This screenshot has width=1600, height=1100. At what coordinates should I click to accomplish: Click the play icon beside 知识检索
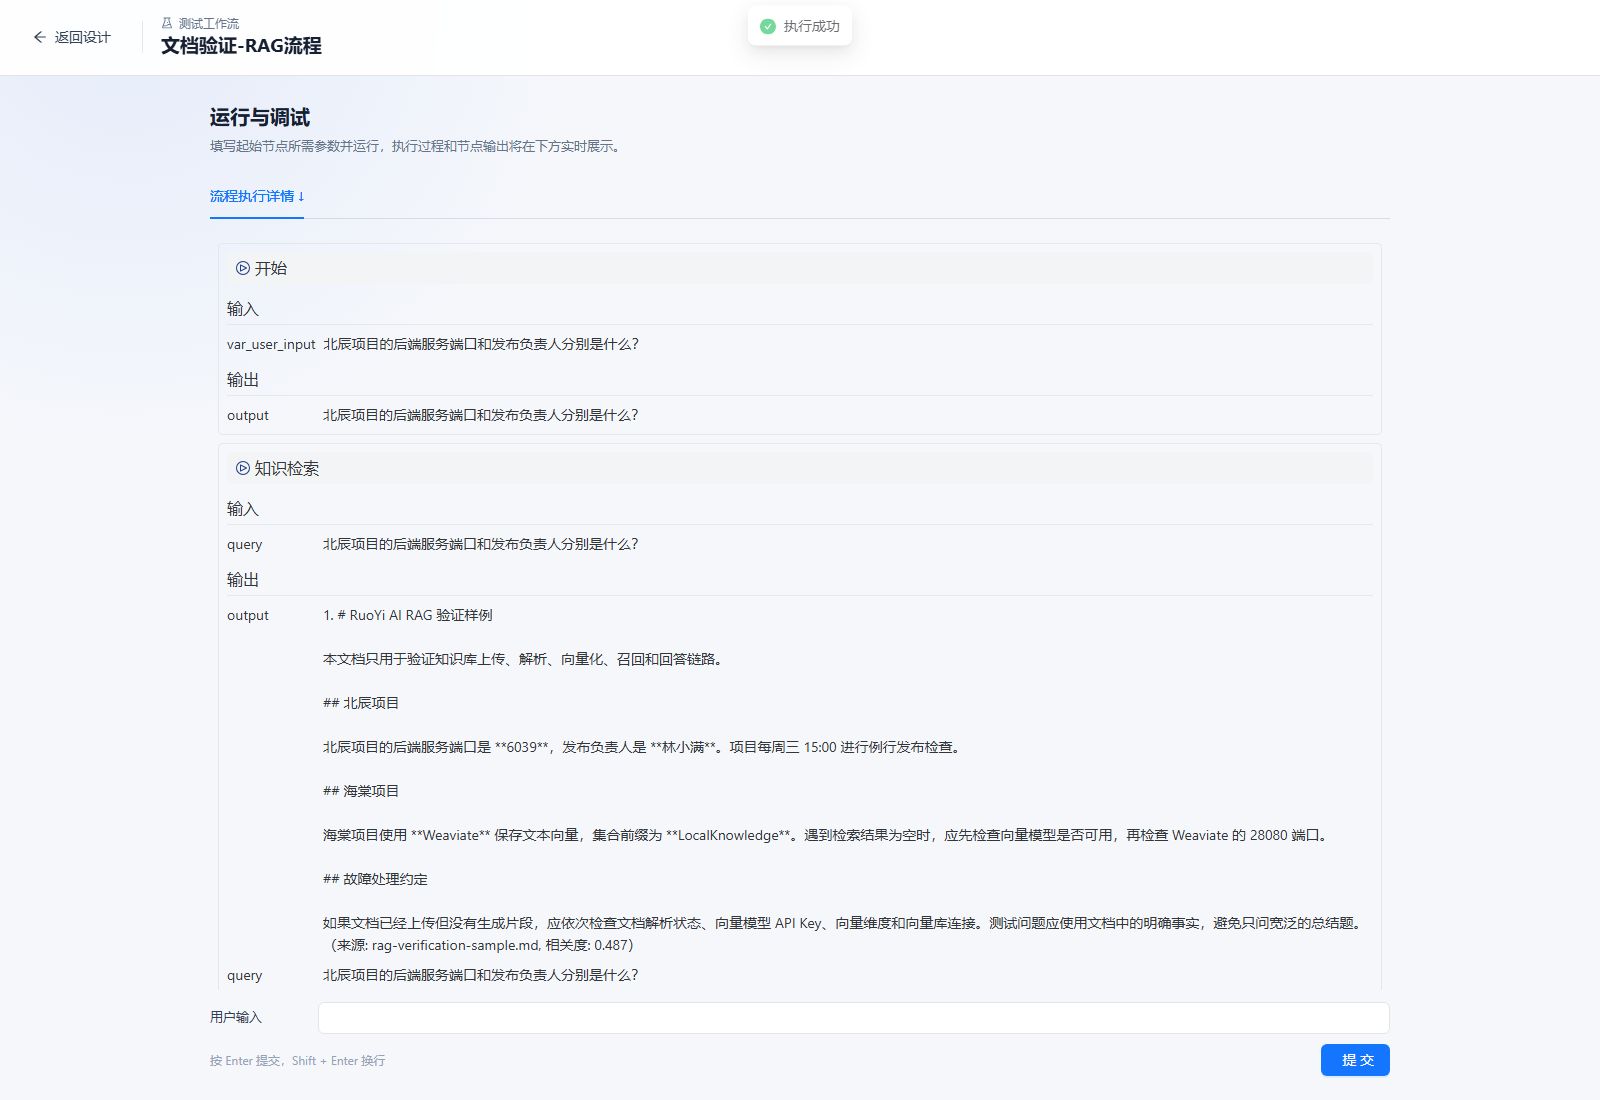(x=242, y=468)
